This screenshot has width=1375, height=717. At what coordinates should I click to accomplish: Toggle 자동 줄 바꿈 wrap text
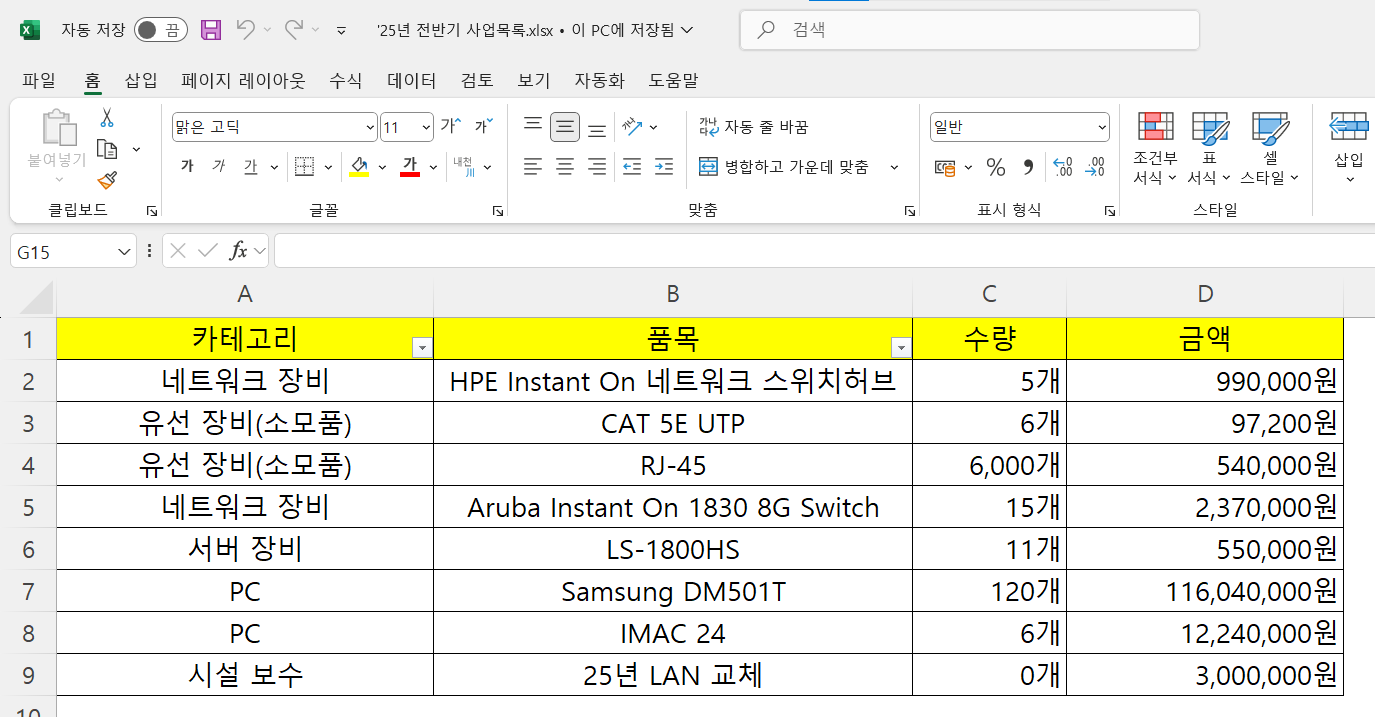754,127
